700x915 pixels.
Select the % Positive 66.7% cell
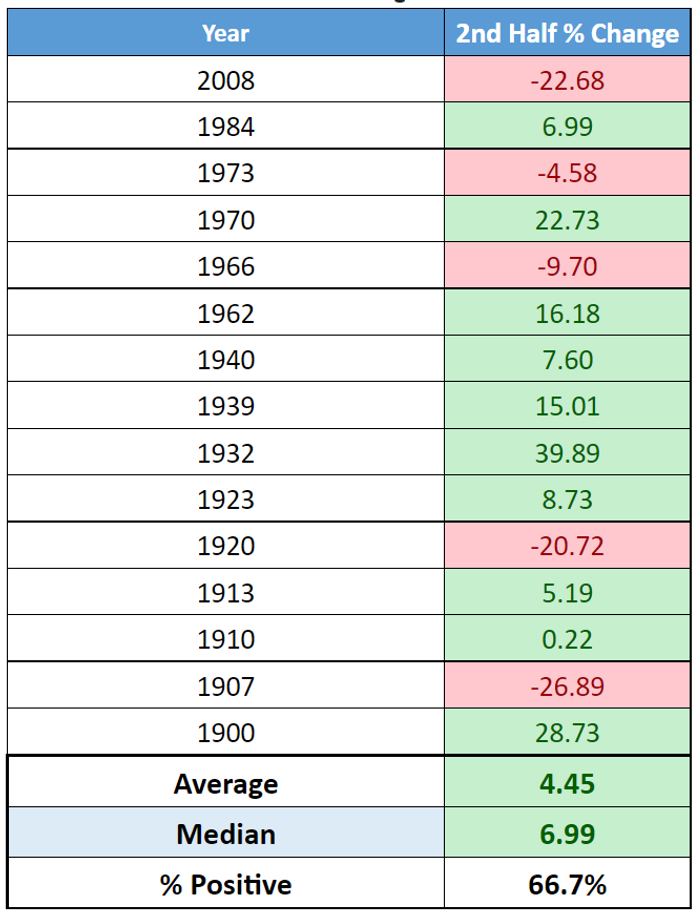[567, 884]
